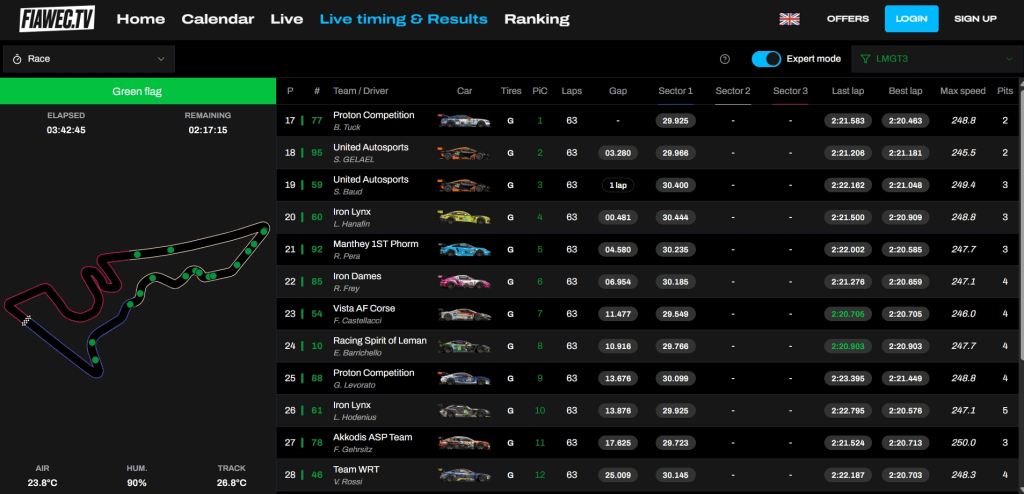This screenshot has width=1024, height=494.
Task: Click the Sector 3 column header
Action: pos(790,91)
